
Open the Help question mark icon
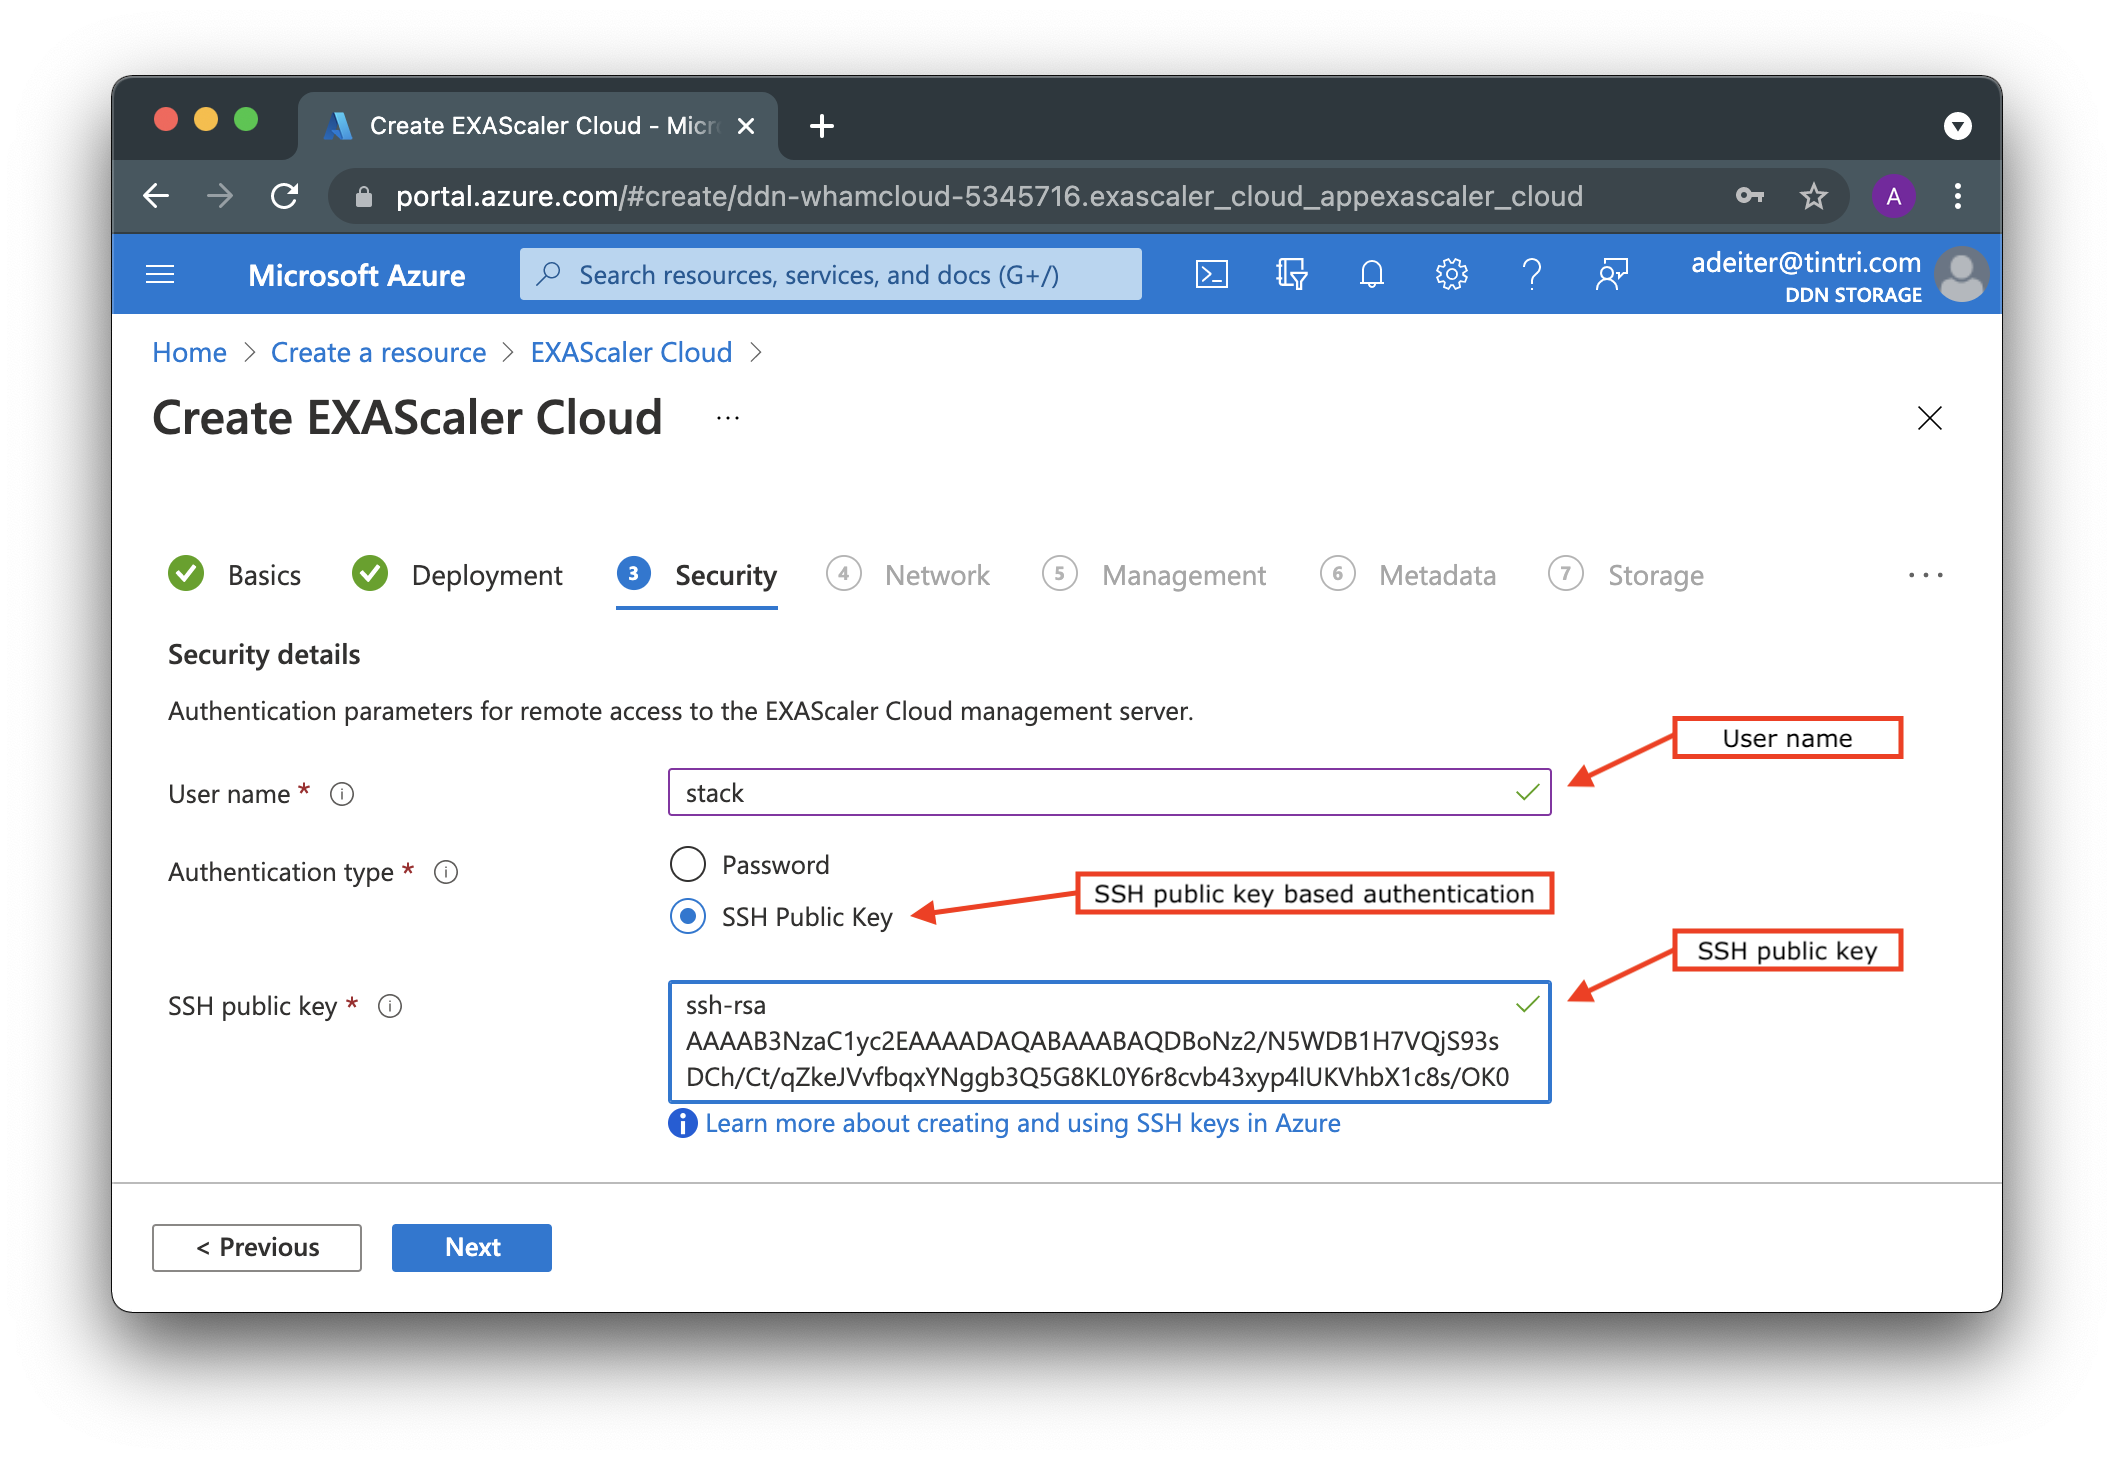pos(1531,274)
